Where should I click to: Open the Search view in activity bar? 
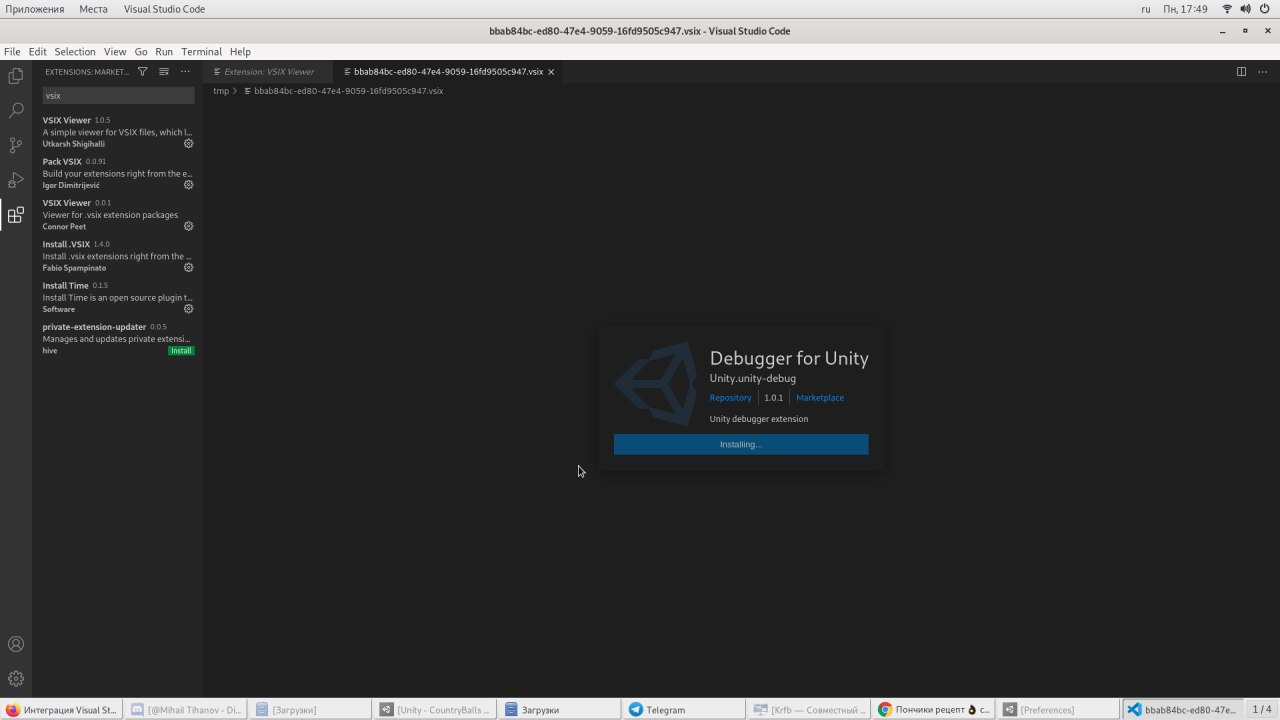tap(16, 110)
